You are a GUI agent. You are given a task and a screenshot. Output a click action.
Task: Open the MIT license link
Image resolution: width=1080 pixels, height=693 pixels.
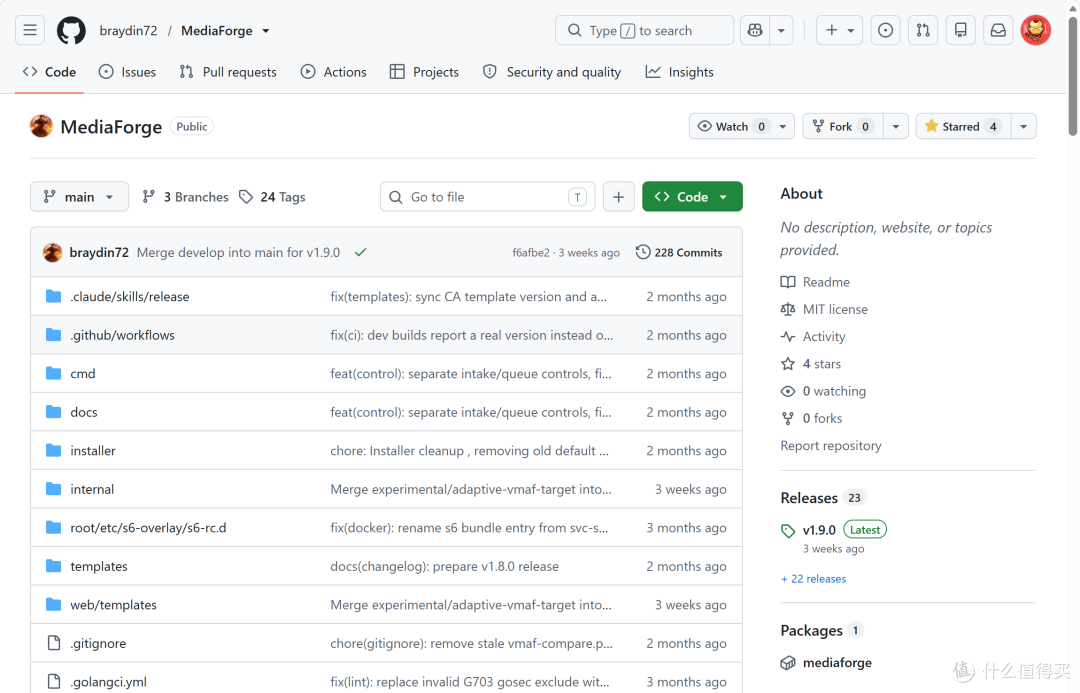tap(835, 309)
